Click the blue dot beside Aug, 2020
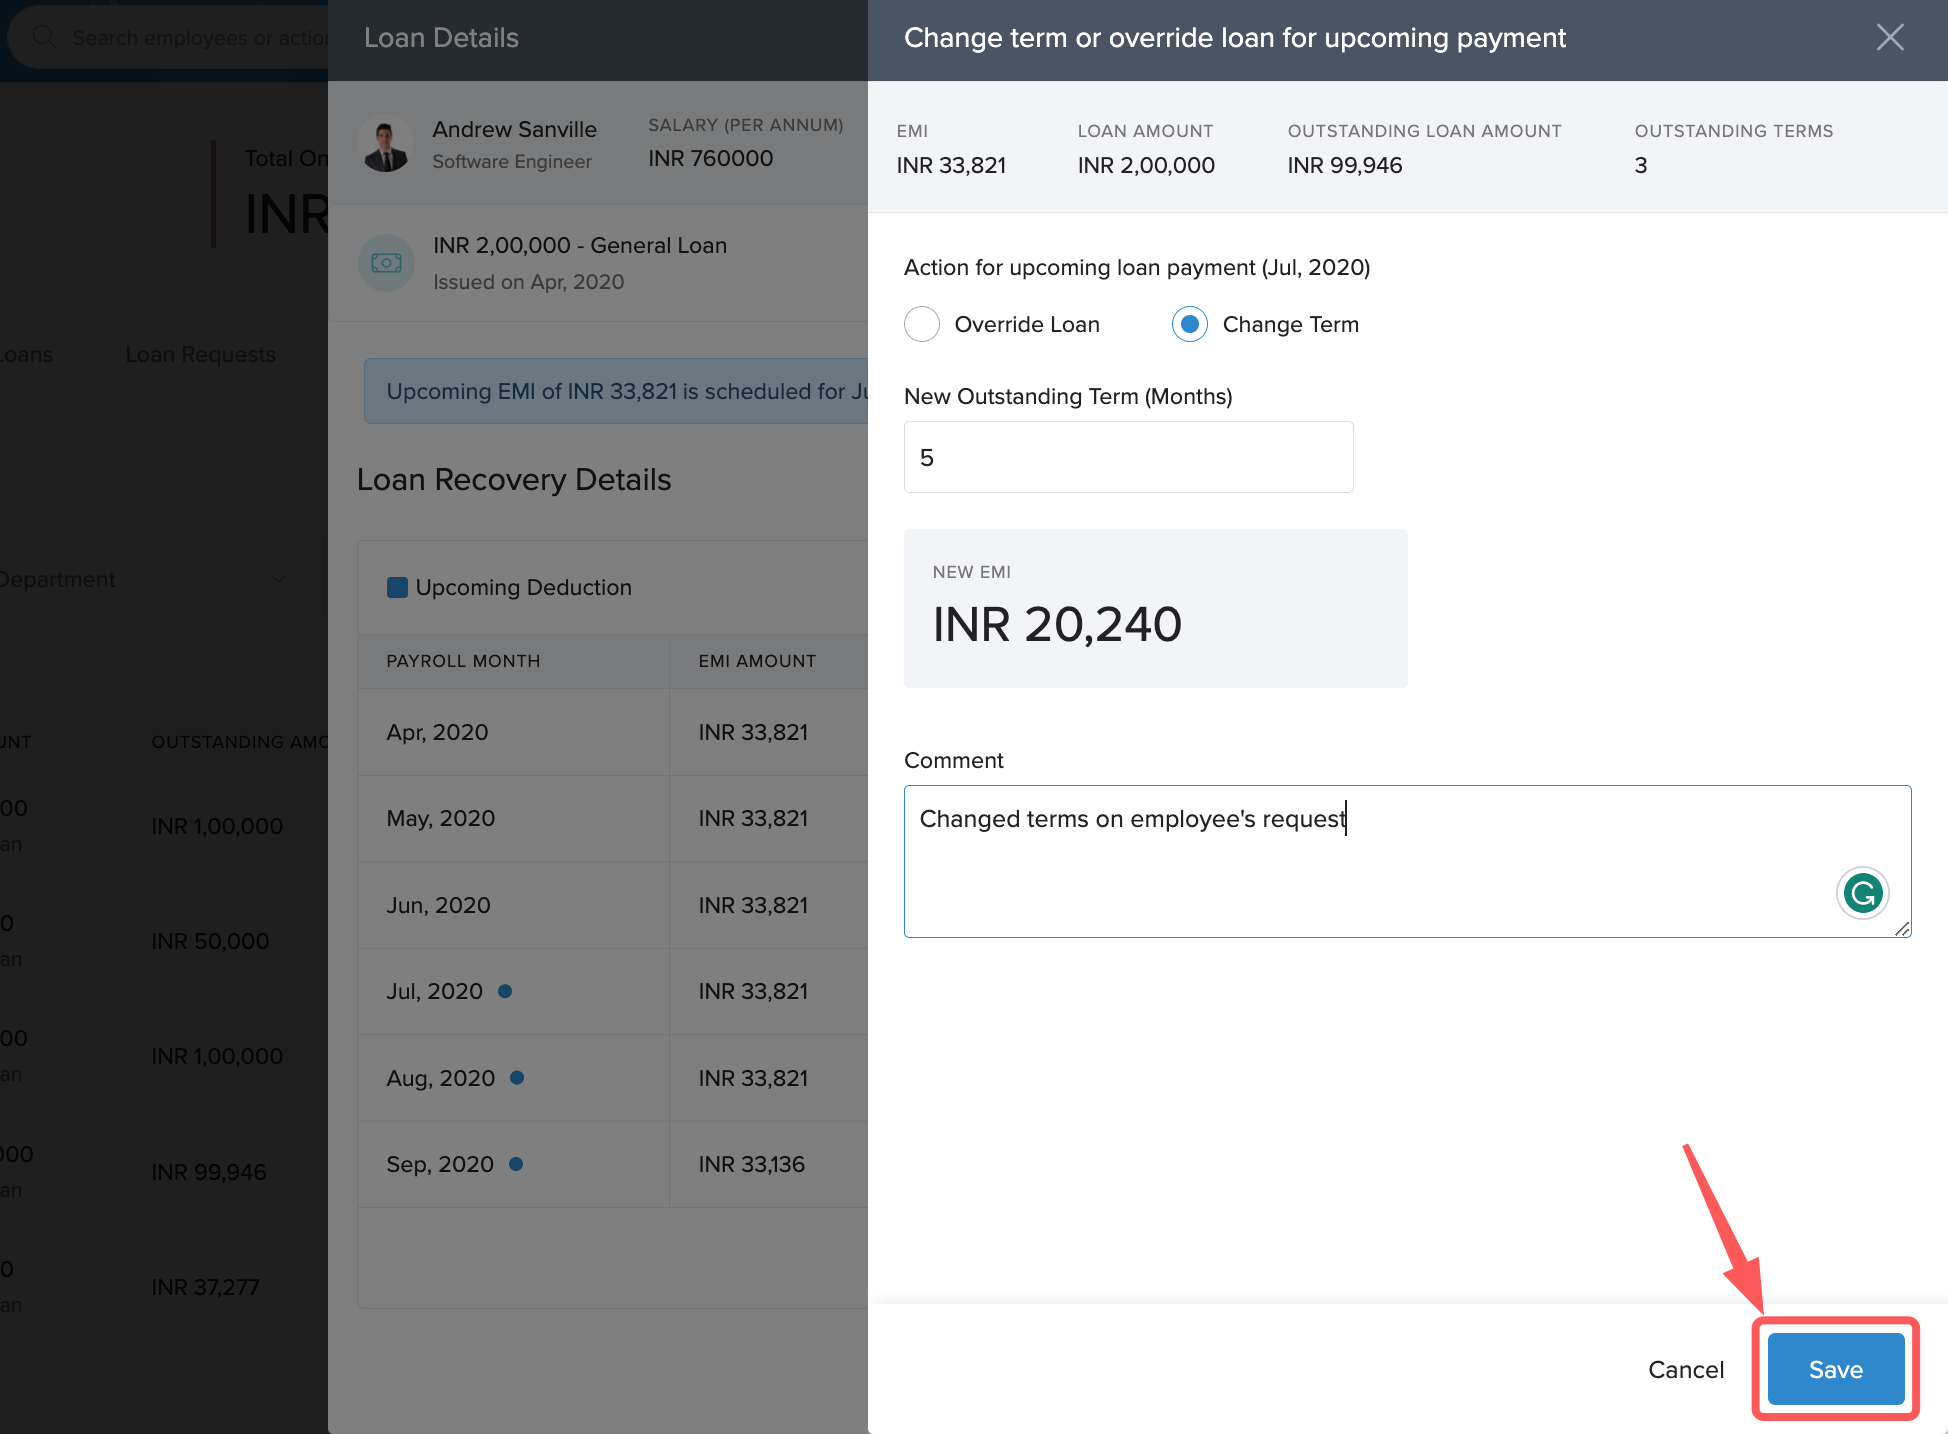 pos(517,1078)
